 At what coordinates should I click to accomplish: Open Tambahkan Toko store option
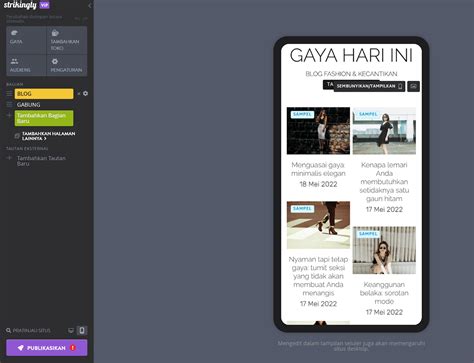[x=67, y=40]
